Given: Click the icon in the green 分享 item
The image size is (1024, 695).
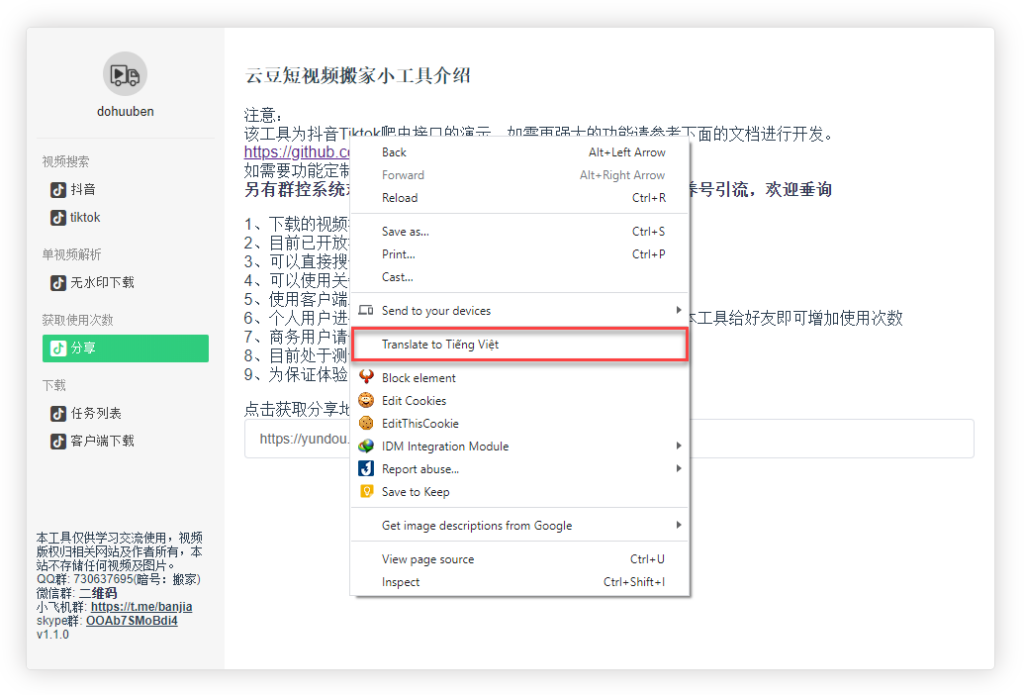Looking at the screenshot, I should [58, 348].
